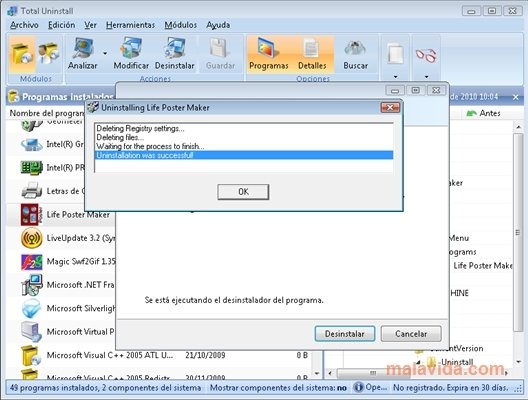The image size is (528, 400).
Task: Open the Ver menu
Action: click(90, 25)
